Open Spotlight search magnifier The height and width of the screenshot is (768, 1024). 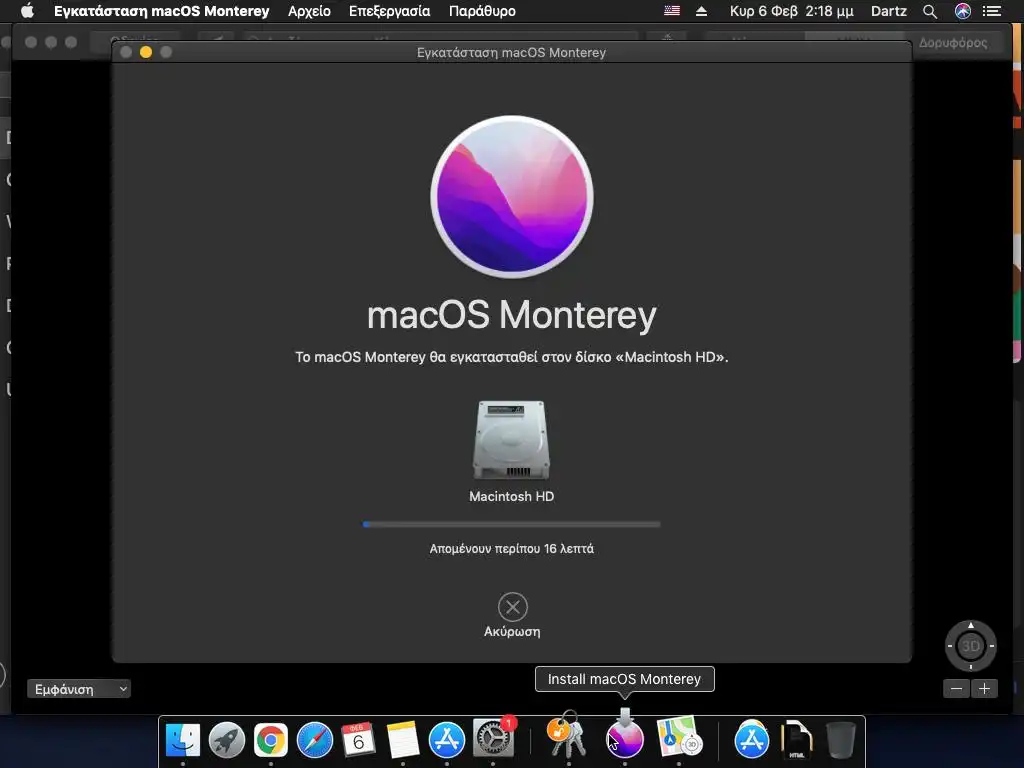(x=930, y=11)
